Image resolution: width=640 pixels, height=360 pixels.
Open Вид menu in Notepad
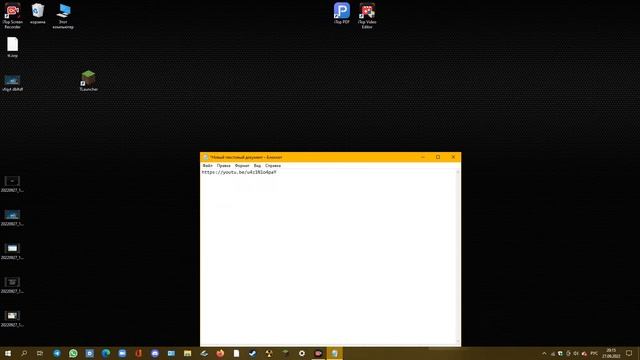tap(257, 166)
